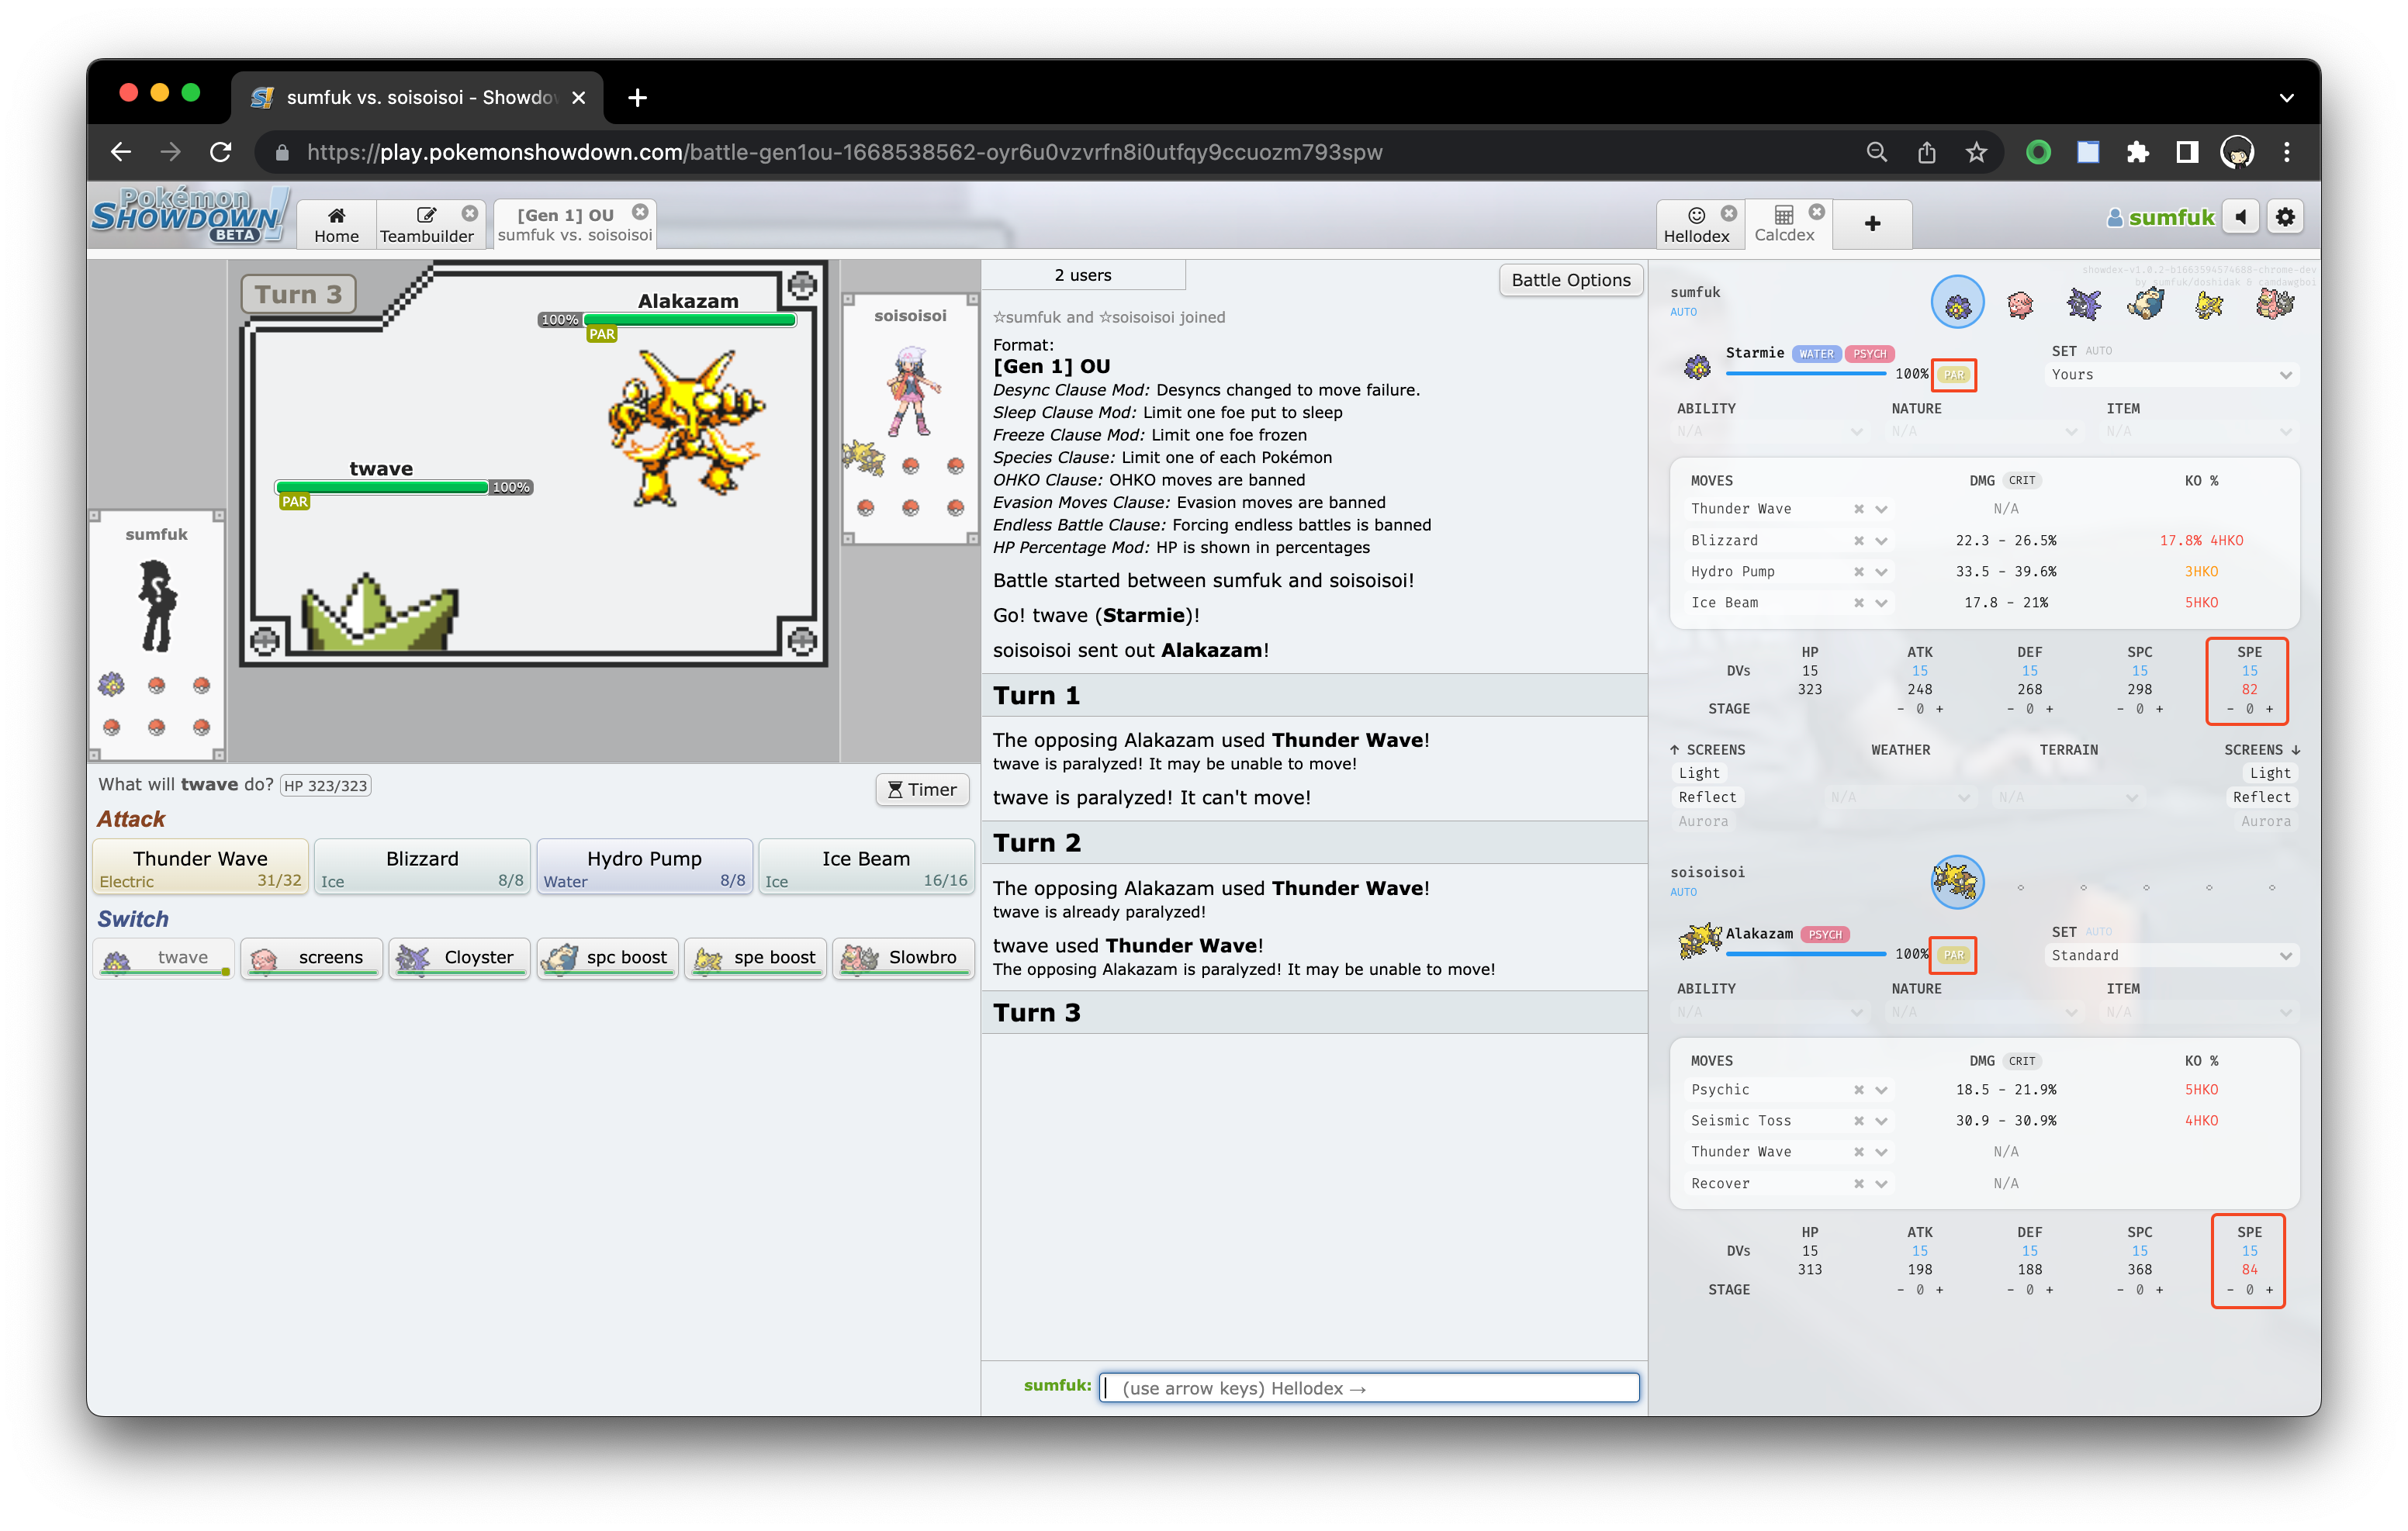The image size is (2408, 1531).
Task: Increase Starmie's SPE stage with plus
Action: (x=2270, y=709)
